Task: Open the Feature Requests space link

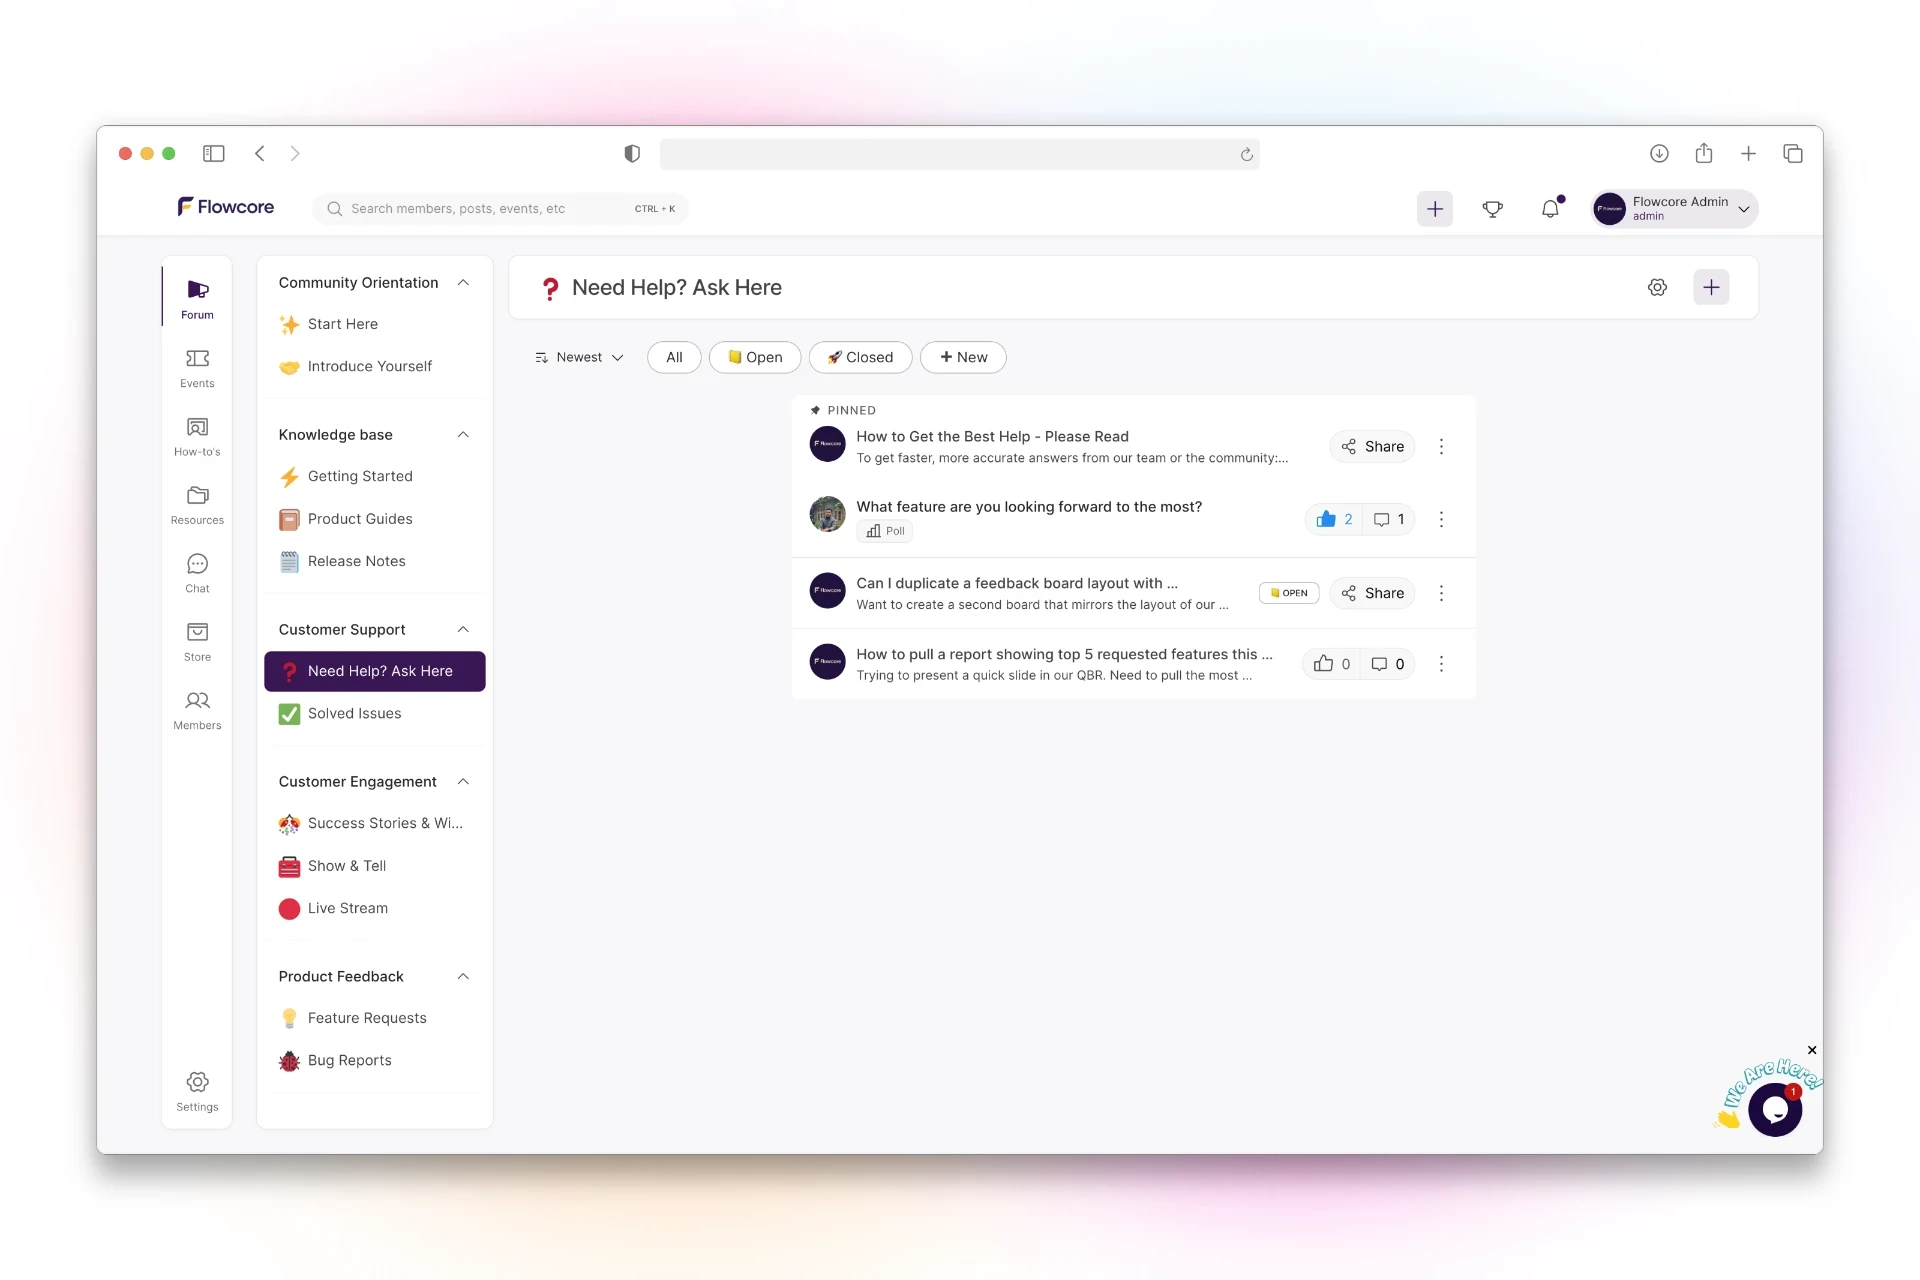Action: click(366, 1018)
